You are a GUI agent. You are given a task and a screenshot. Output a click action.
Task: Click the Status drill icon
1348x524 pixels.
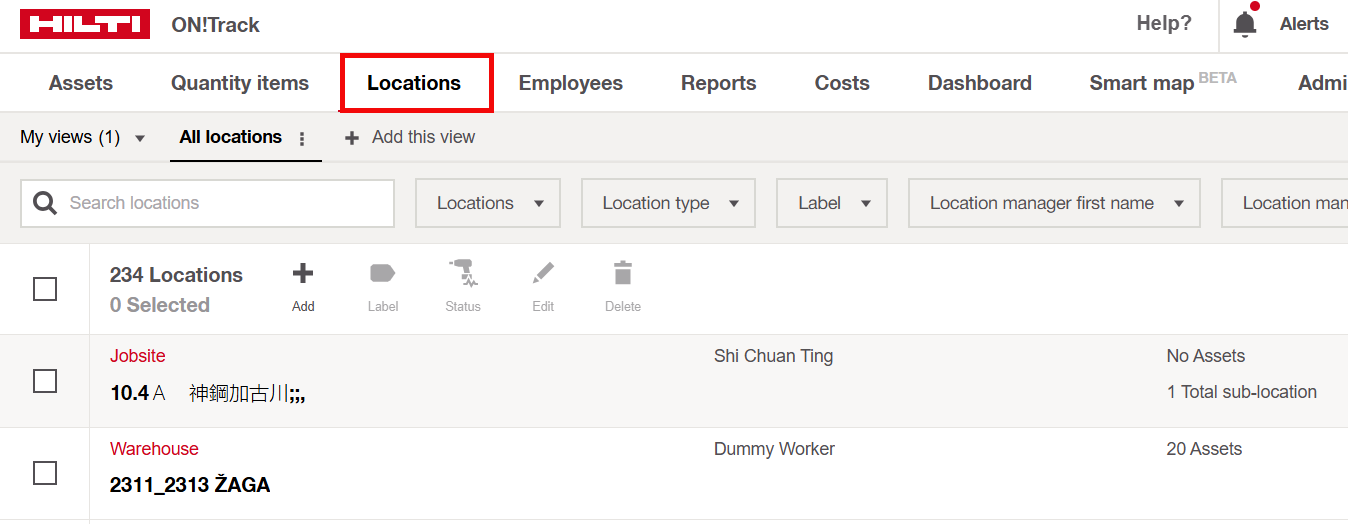tap(463, 273)
